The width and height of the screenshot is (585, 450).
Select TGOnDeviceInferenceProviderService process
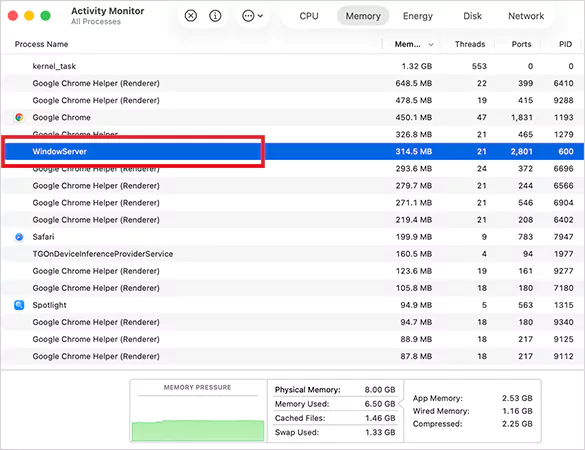(x=292, y=254)
